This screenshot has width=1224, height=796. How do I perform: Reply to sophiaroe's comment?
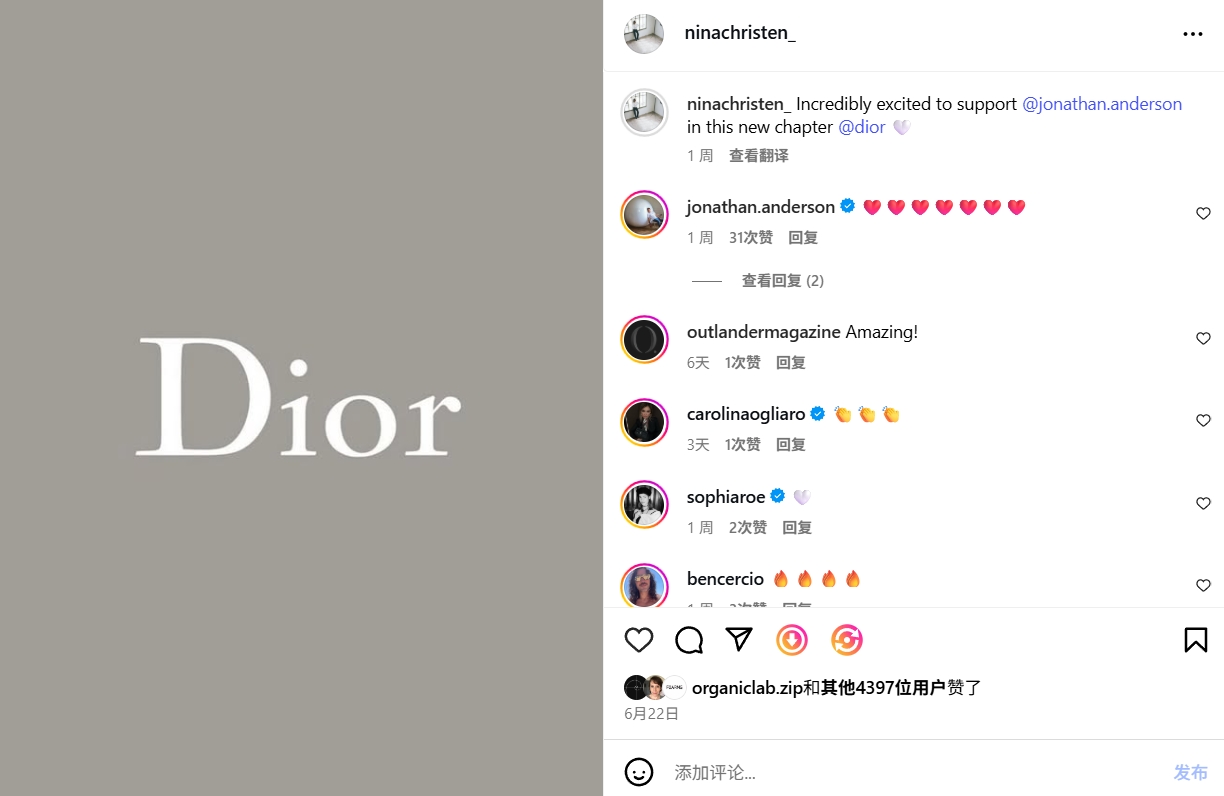pyautogui.click(x=797, y=527)
